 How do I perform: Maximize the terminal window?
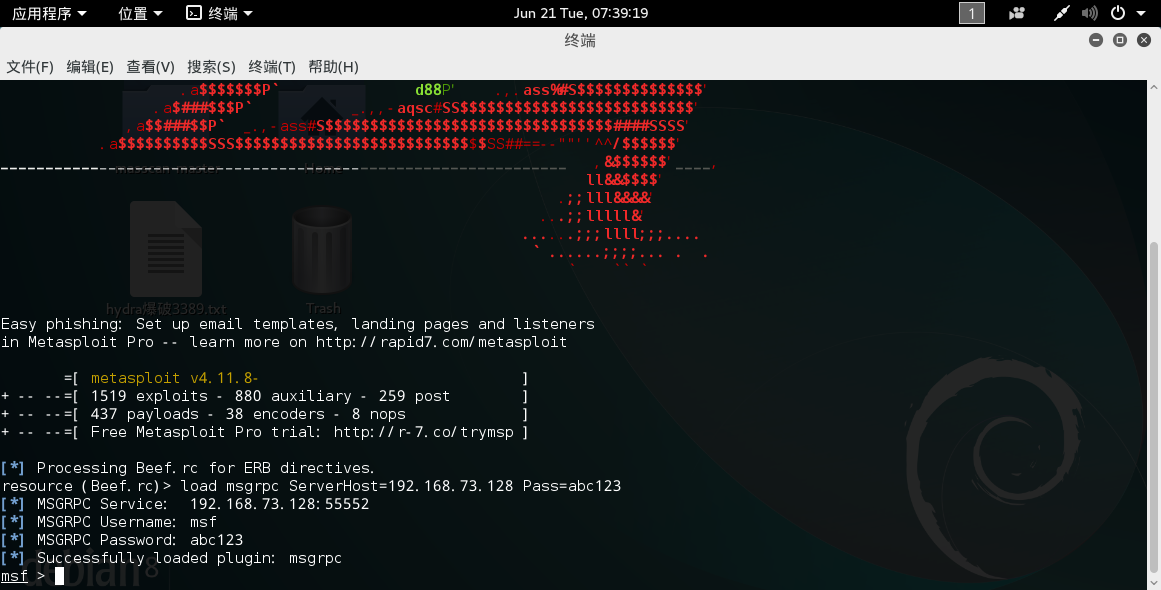tap(1120, 40)
